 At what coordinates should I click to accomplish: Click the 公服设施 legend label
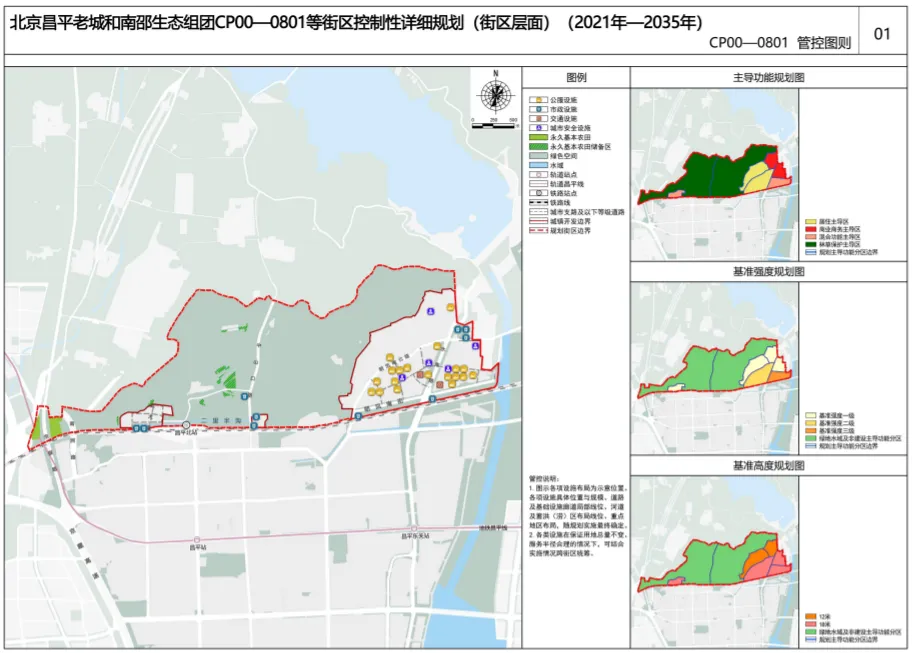pos(563,100)
